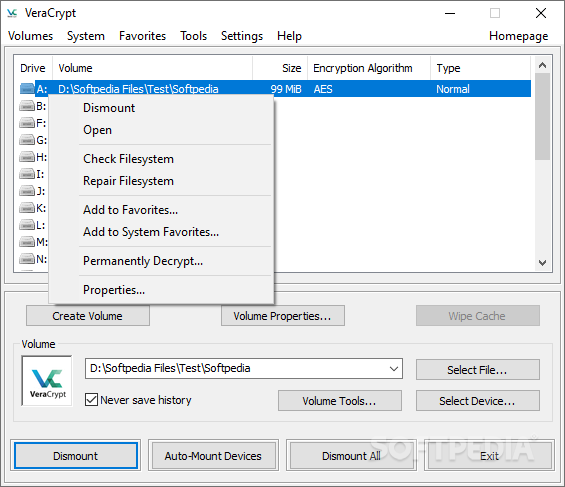Toggle Never save history checkbox

pos(91,400)
